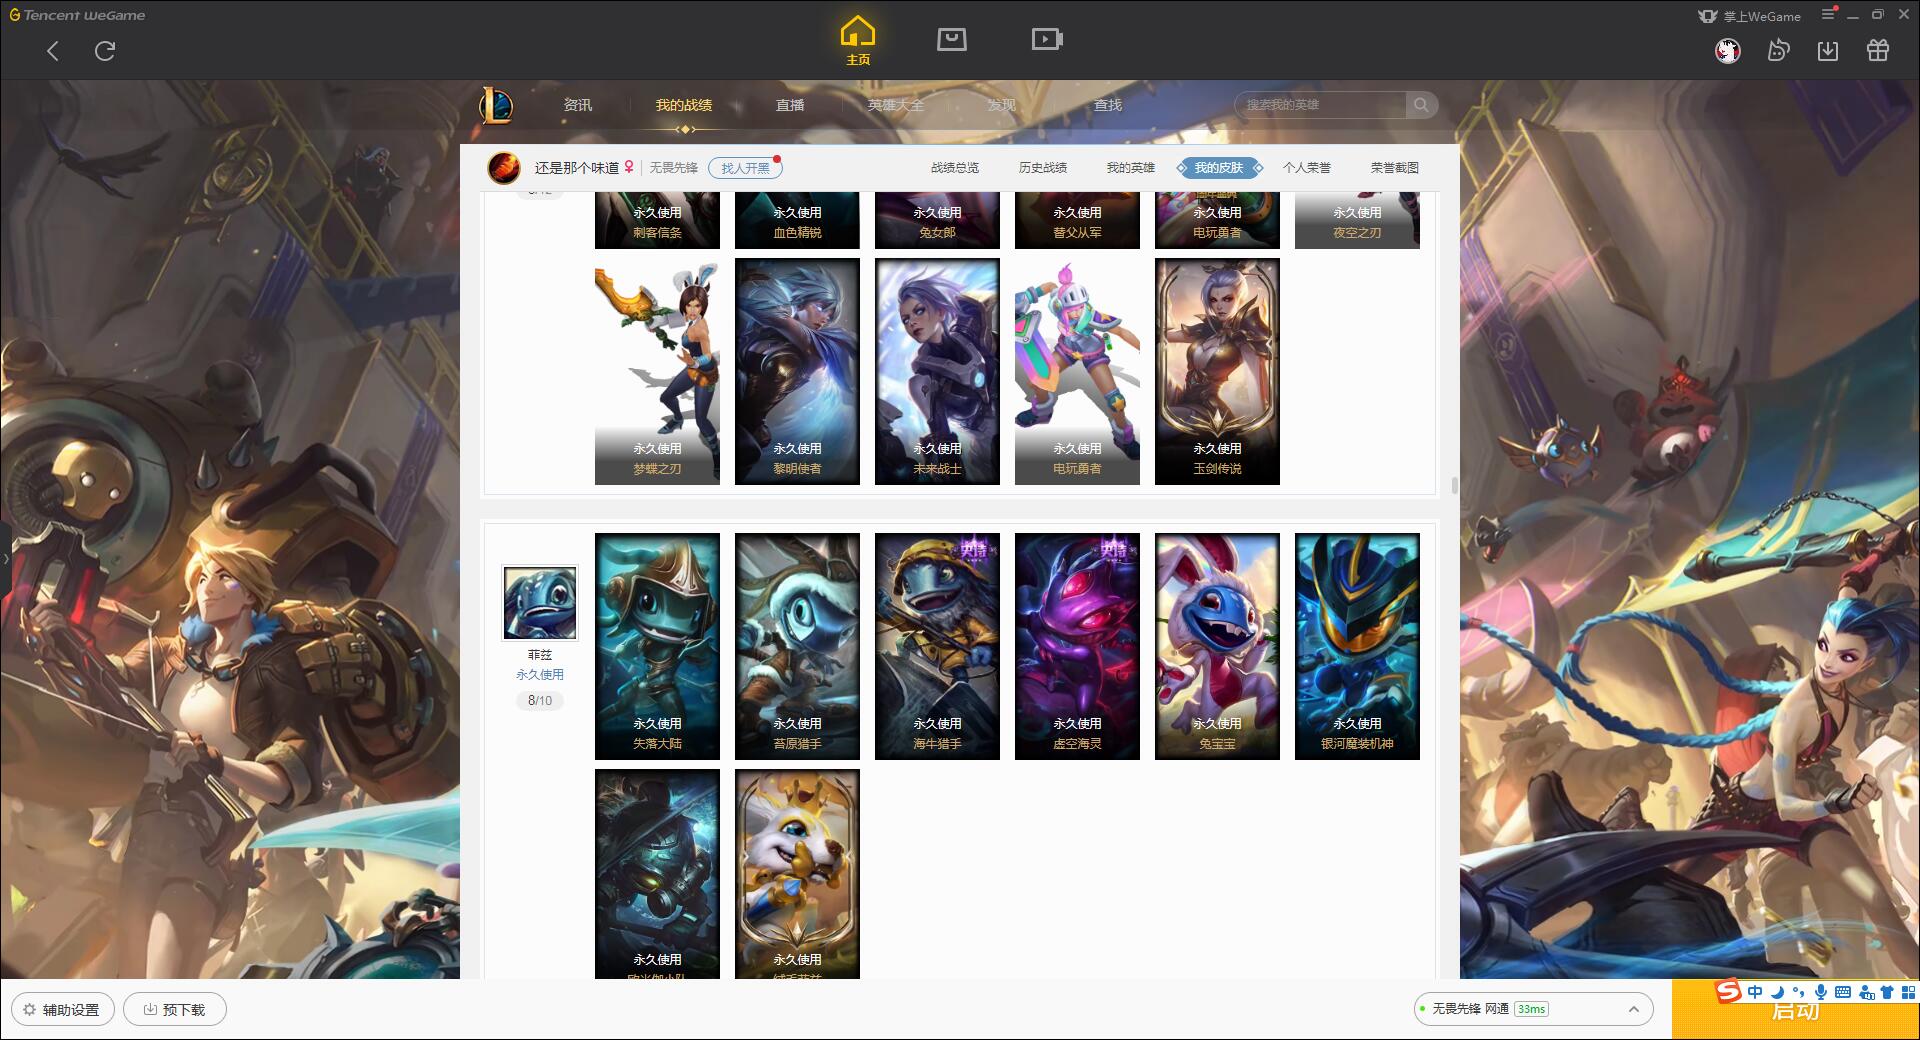Open the 个人荣誉 sub-tab

pyautogui.click(x=1307, y=168)
